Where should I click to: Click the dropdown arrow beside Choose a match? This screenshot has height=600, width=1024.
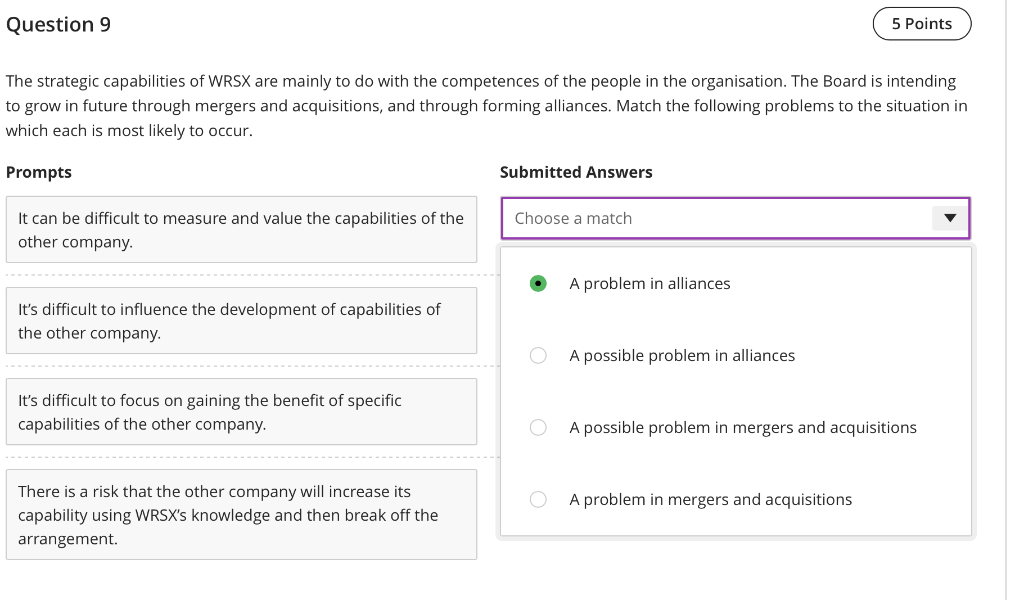click(x=950, y=218)
